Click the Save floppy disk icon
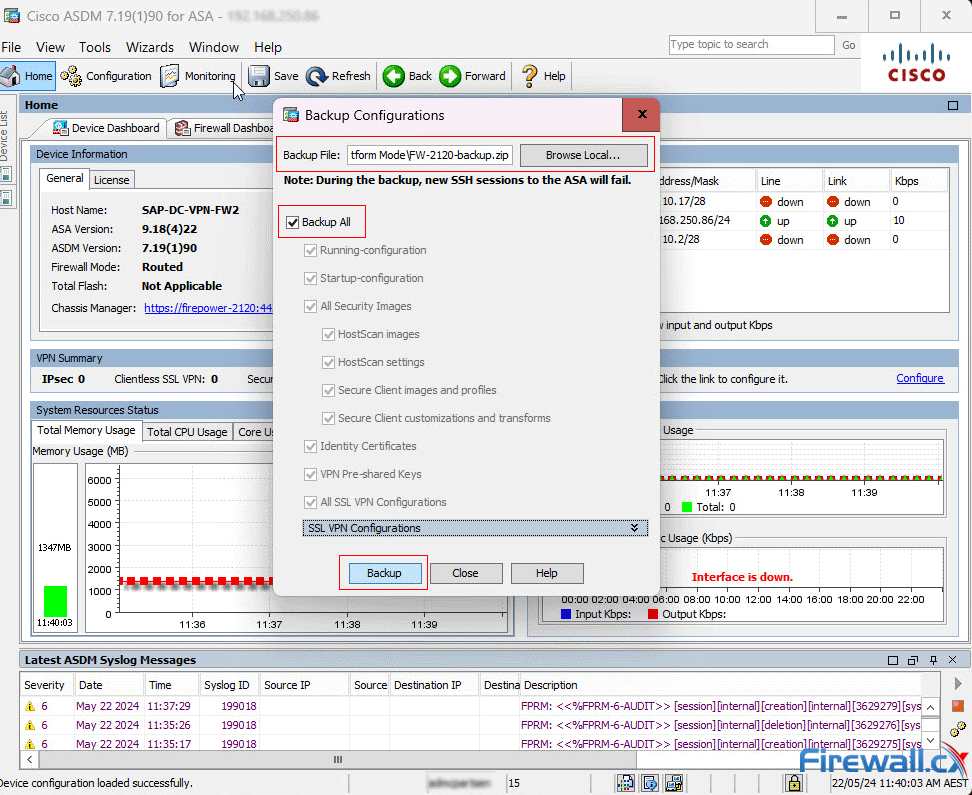Viewport: 972px width, 795px height. tap(258, 76)
